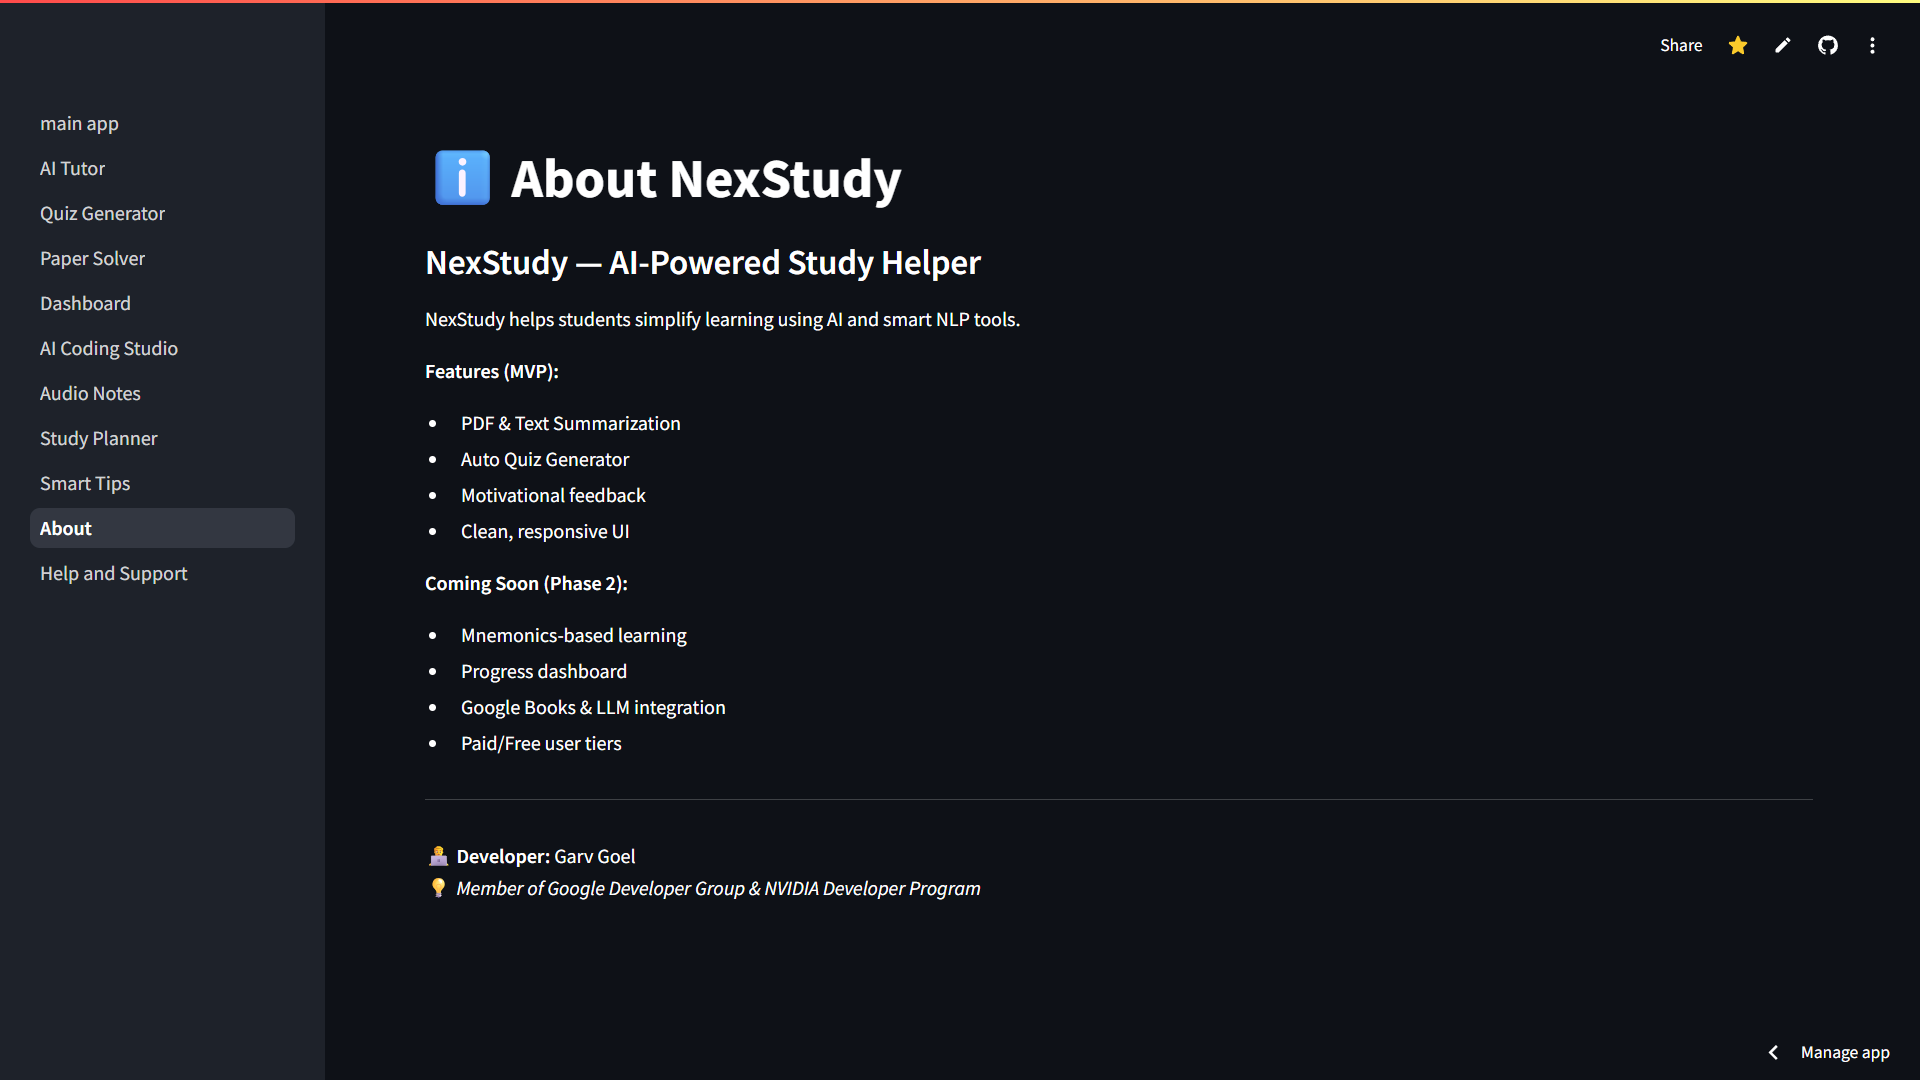Image resolution: width=1920 pixels, height=1080 pixels.
Task: Go to the Study Planner page
Action: (x=98, y=438)
